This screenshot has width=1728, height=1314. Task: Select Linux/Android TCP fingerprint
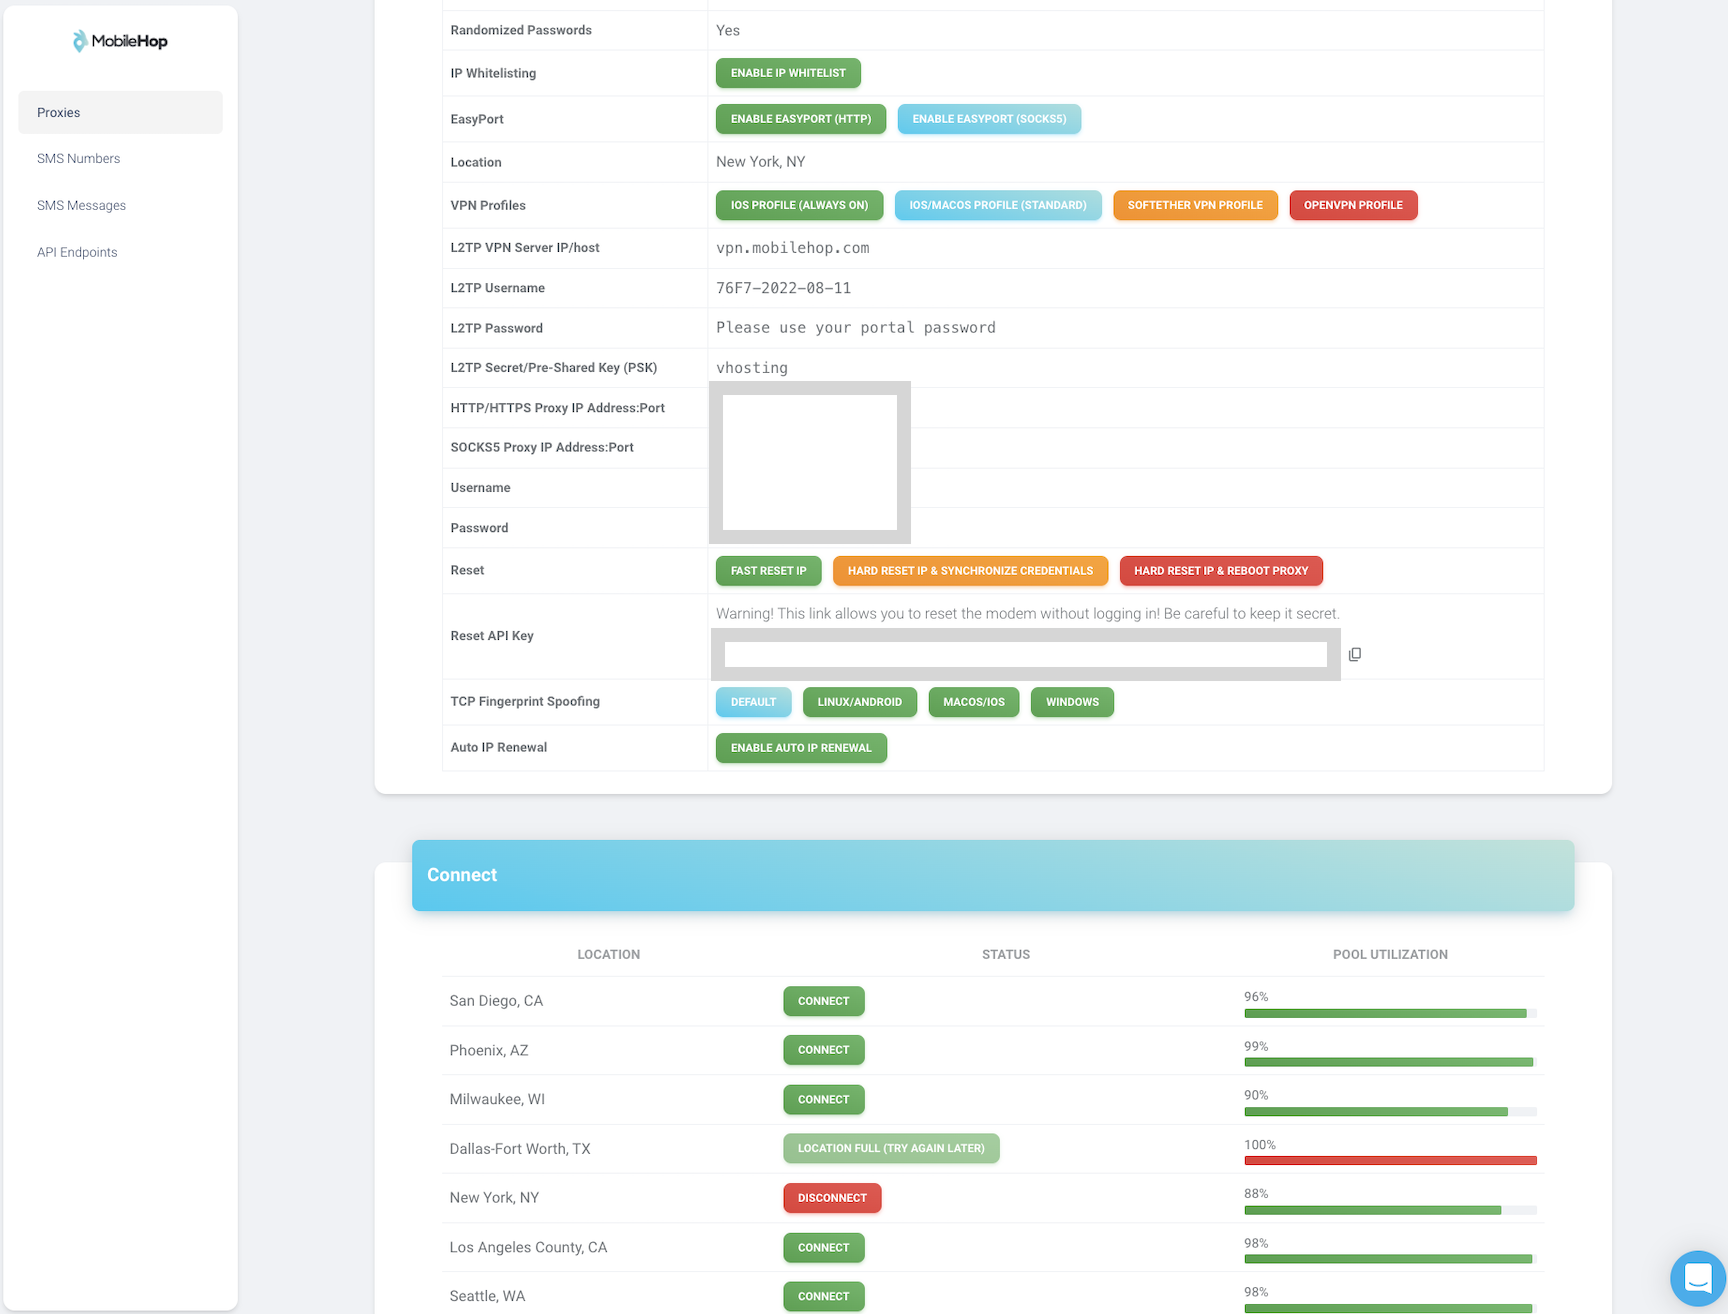tap(859, 702)
